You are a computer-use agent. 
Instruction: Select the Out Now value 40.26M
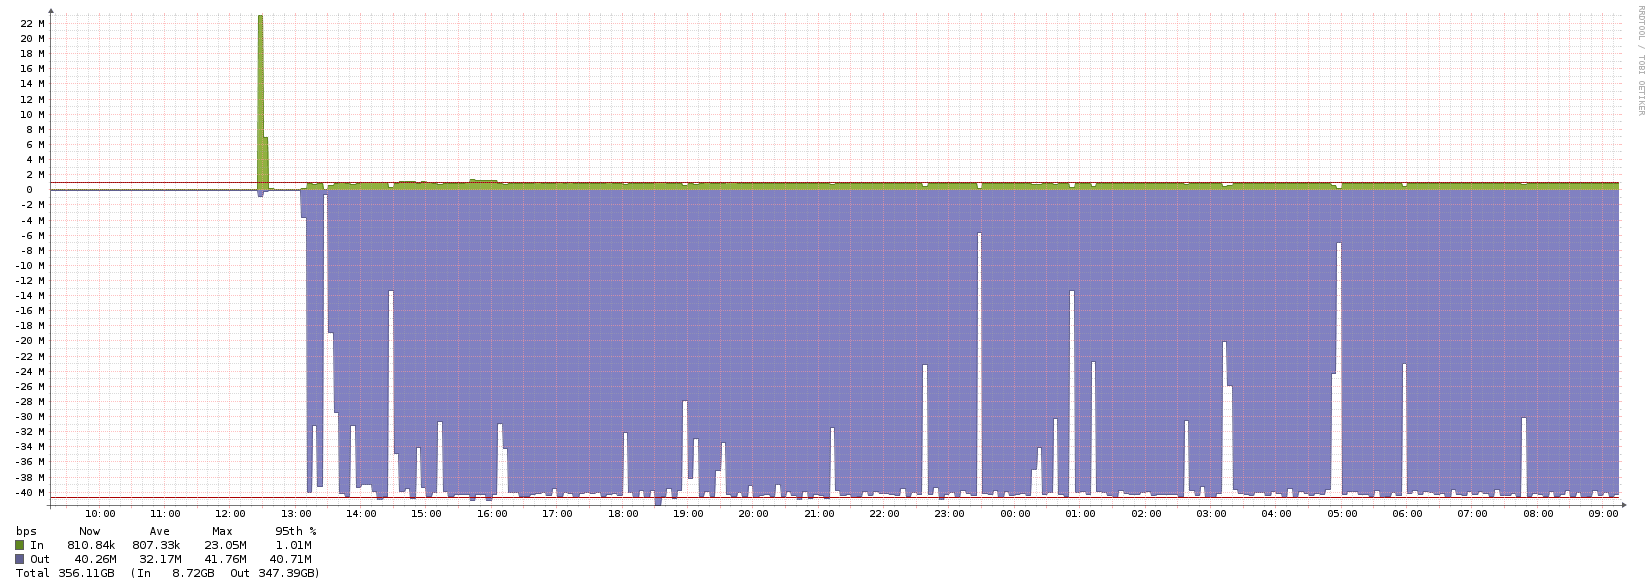click(95, 559)
